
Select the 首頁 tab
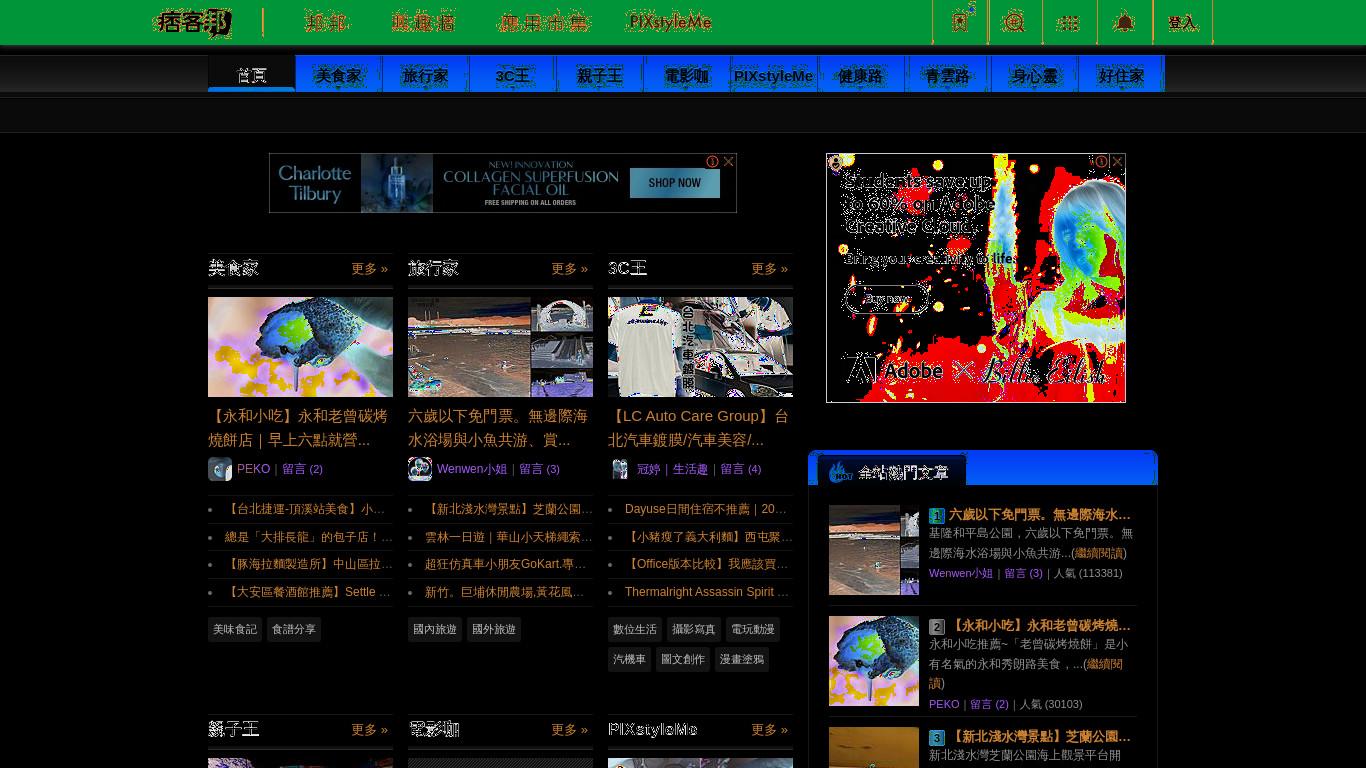[x=252, y=74]
